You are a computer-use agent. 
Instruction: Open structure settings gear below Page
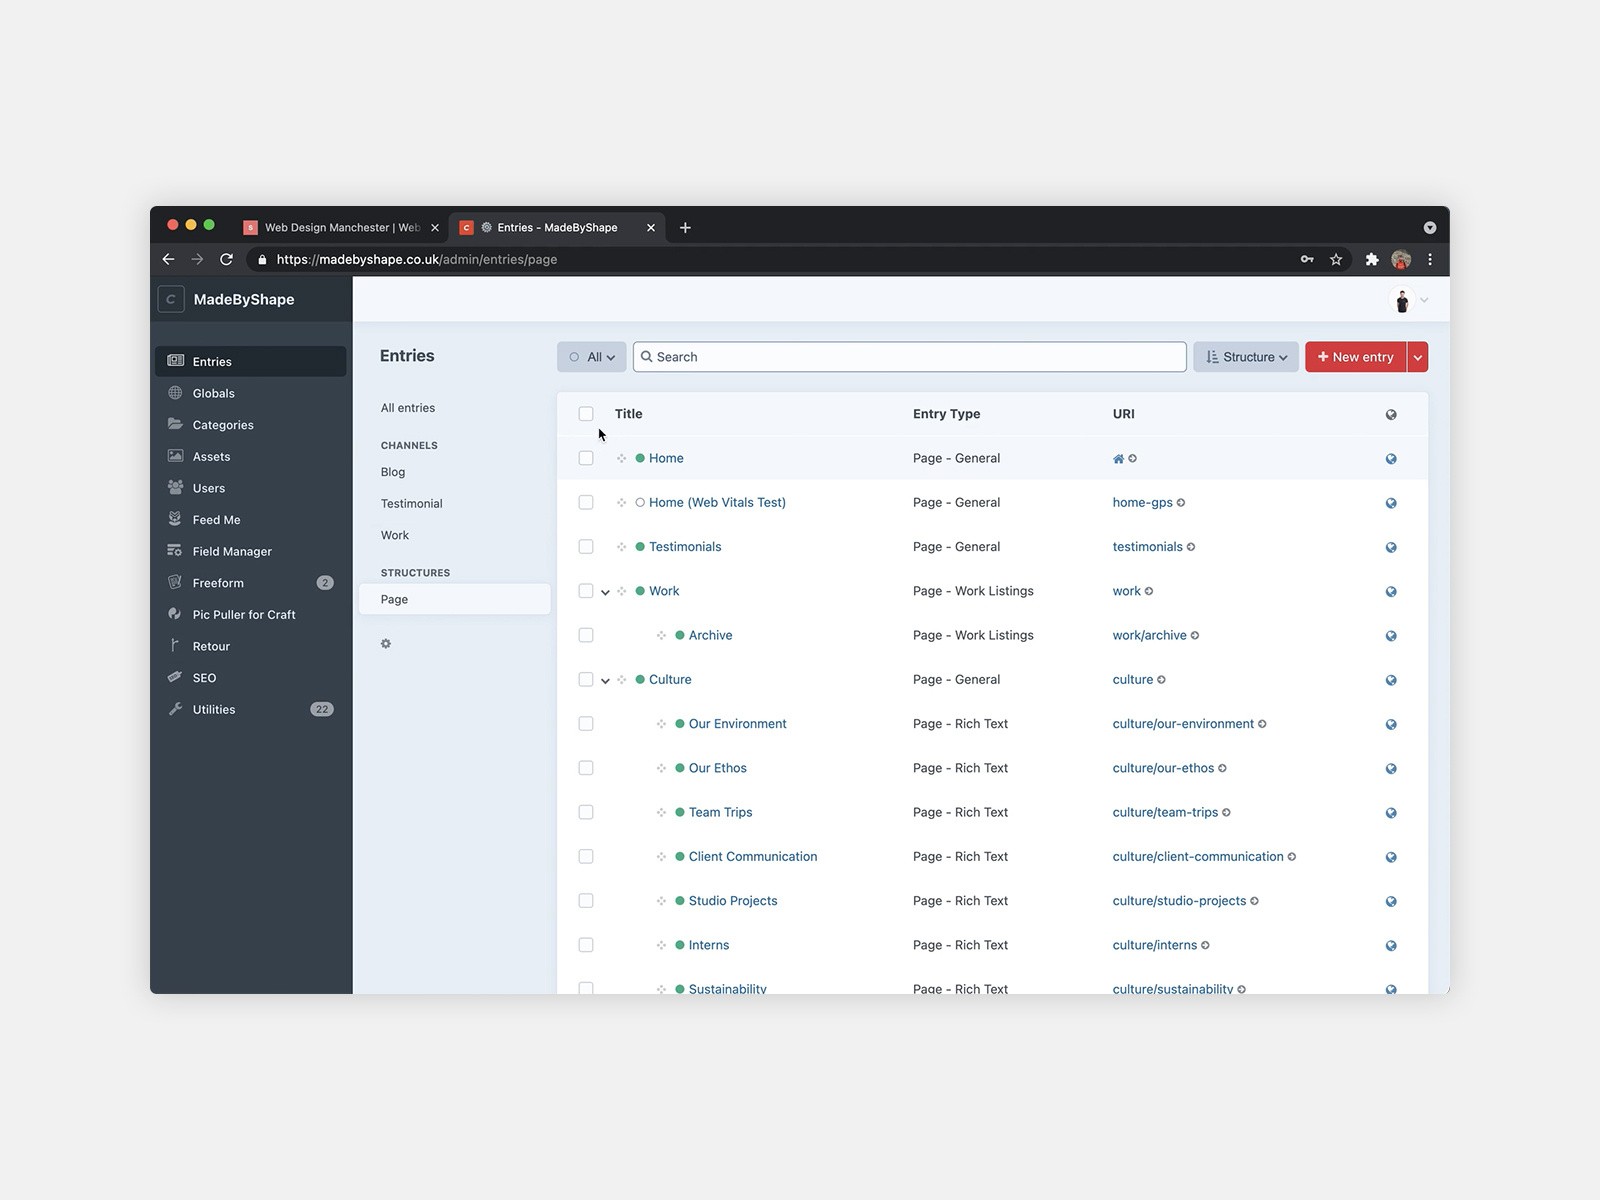386,643
